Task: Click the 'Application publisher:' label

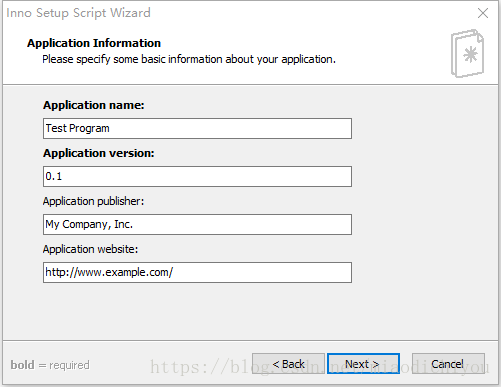Action: click(x=93, y=201)
